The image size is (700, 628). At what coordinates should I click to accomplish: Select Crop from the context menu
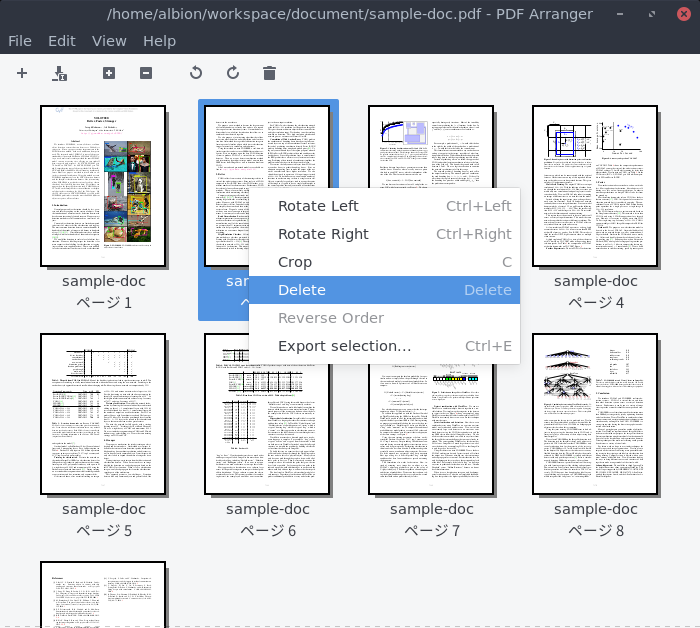[x=295, y=262]
